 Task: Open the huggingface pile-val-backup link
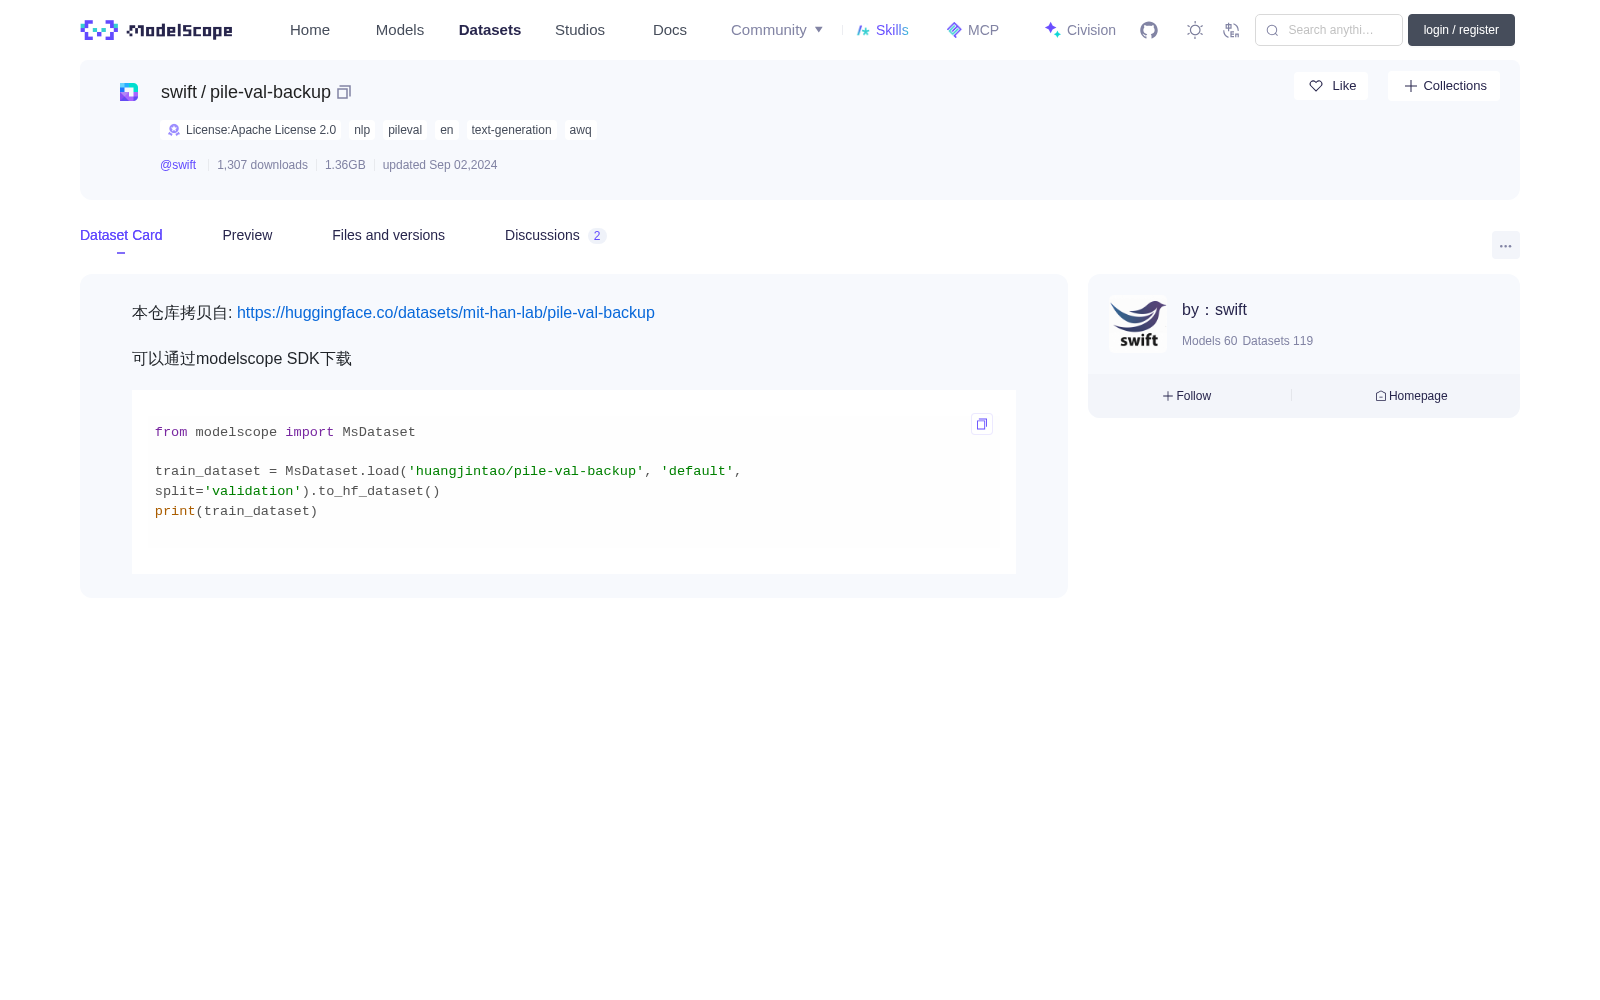coord(446,313)
